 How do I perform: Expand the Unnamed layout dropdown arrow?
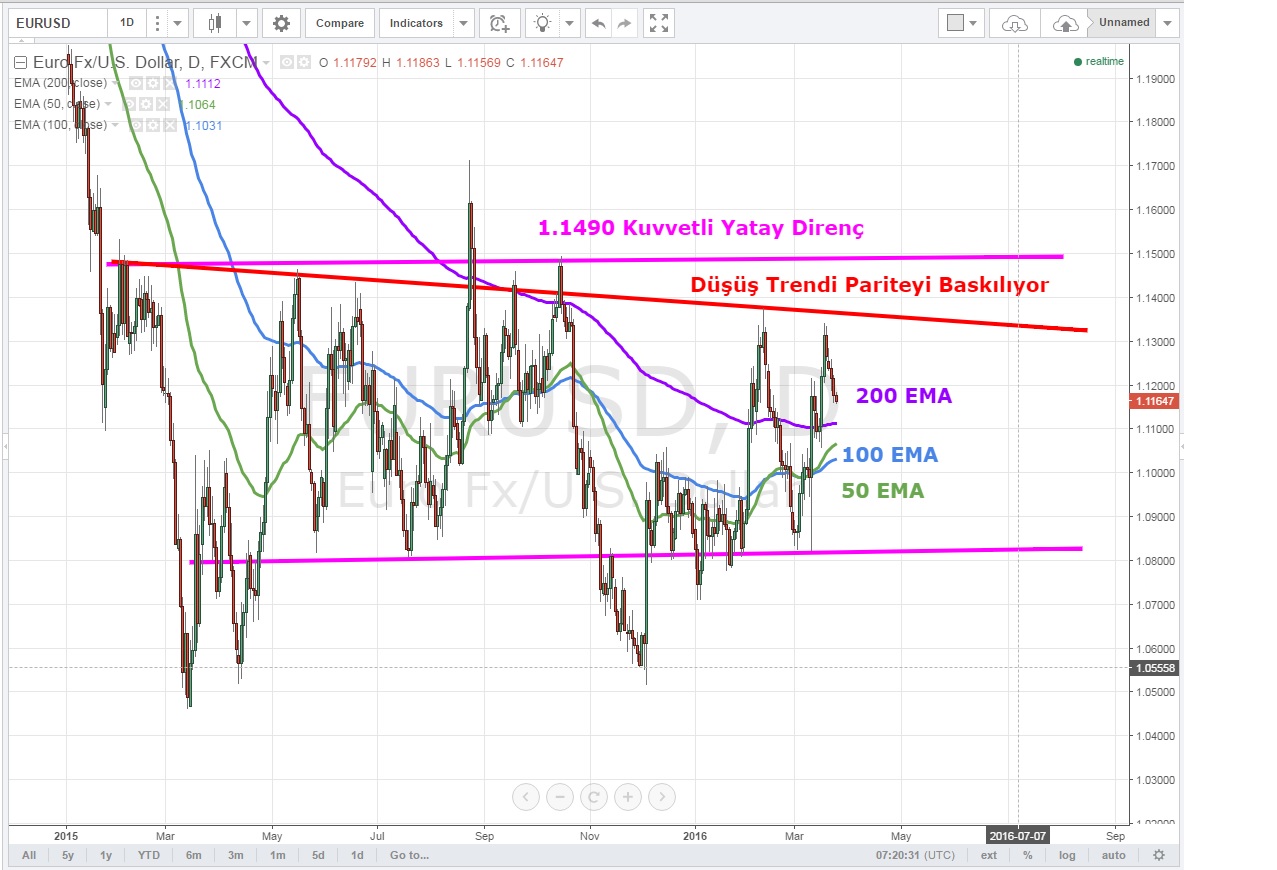tap(1168, 23)
